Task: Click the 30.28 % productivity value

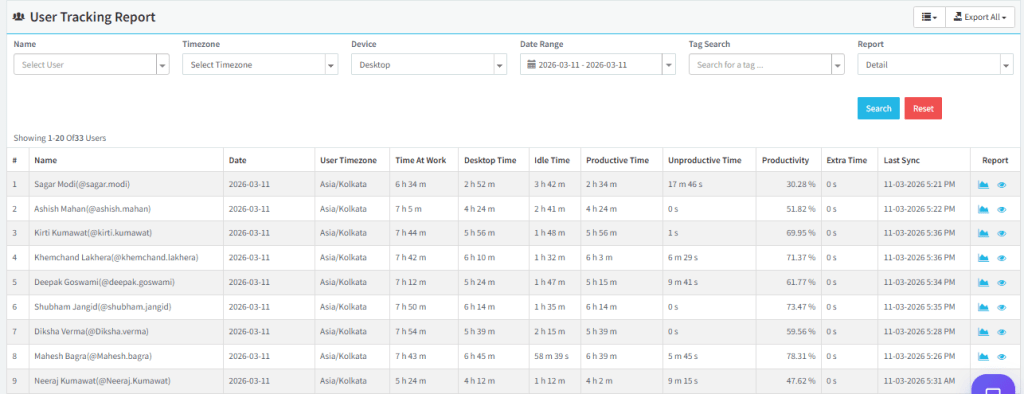Action: (801, 185)
